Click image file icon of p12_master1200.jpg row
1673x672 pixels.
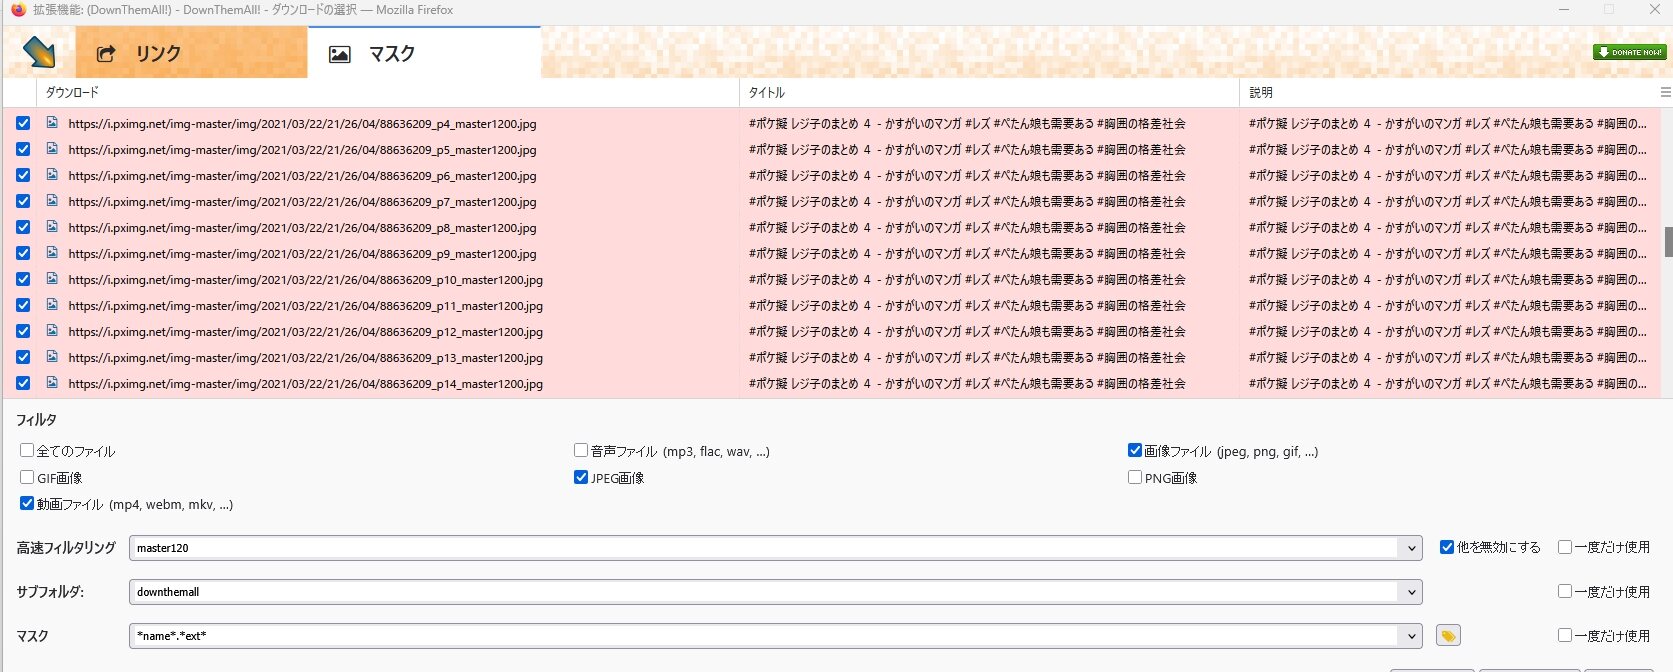[52, 330]
